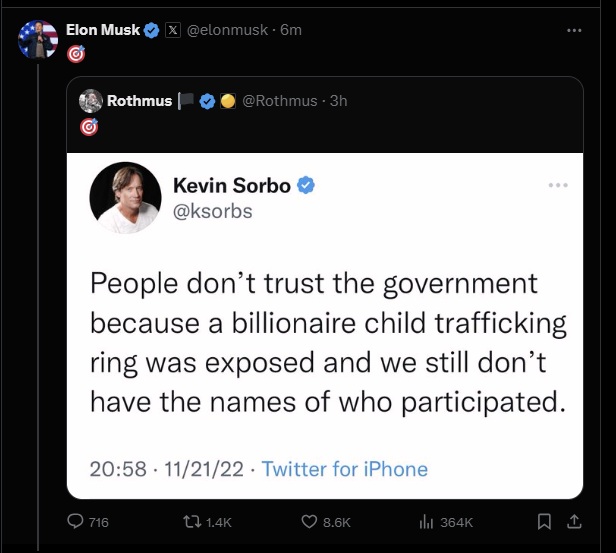
Task: Click Elon Musk's blue verified badge
Action: pyautogui.click(x=152, y=30)
